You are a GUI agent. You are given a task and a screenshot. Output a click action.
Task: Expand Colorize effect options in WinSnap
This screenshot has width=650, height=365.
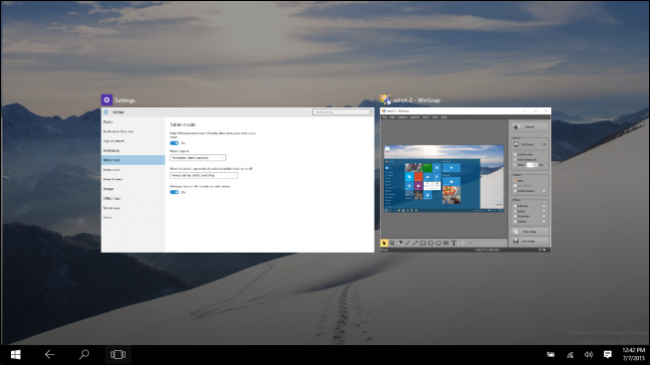(x=544, y=221)
